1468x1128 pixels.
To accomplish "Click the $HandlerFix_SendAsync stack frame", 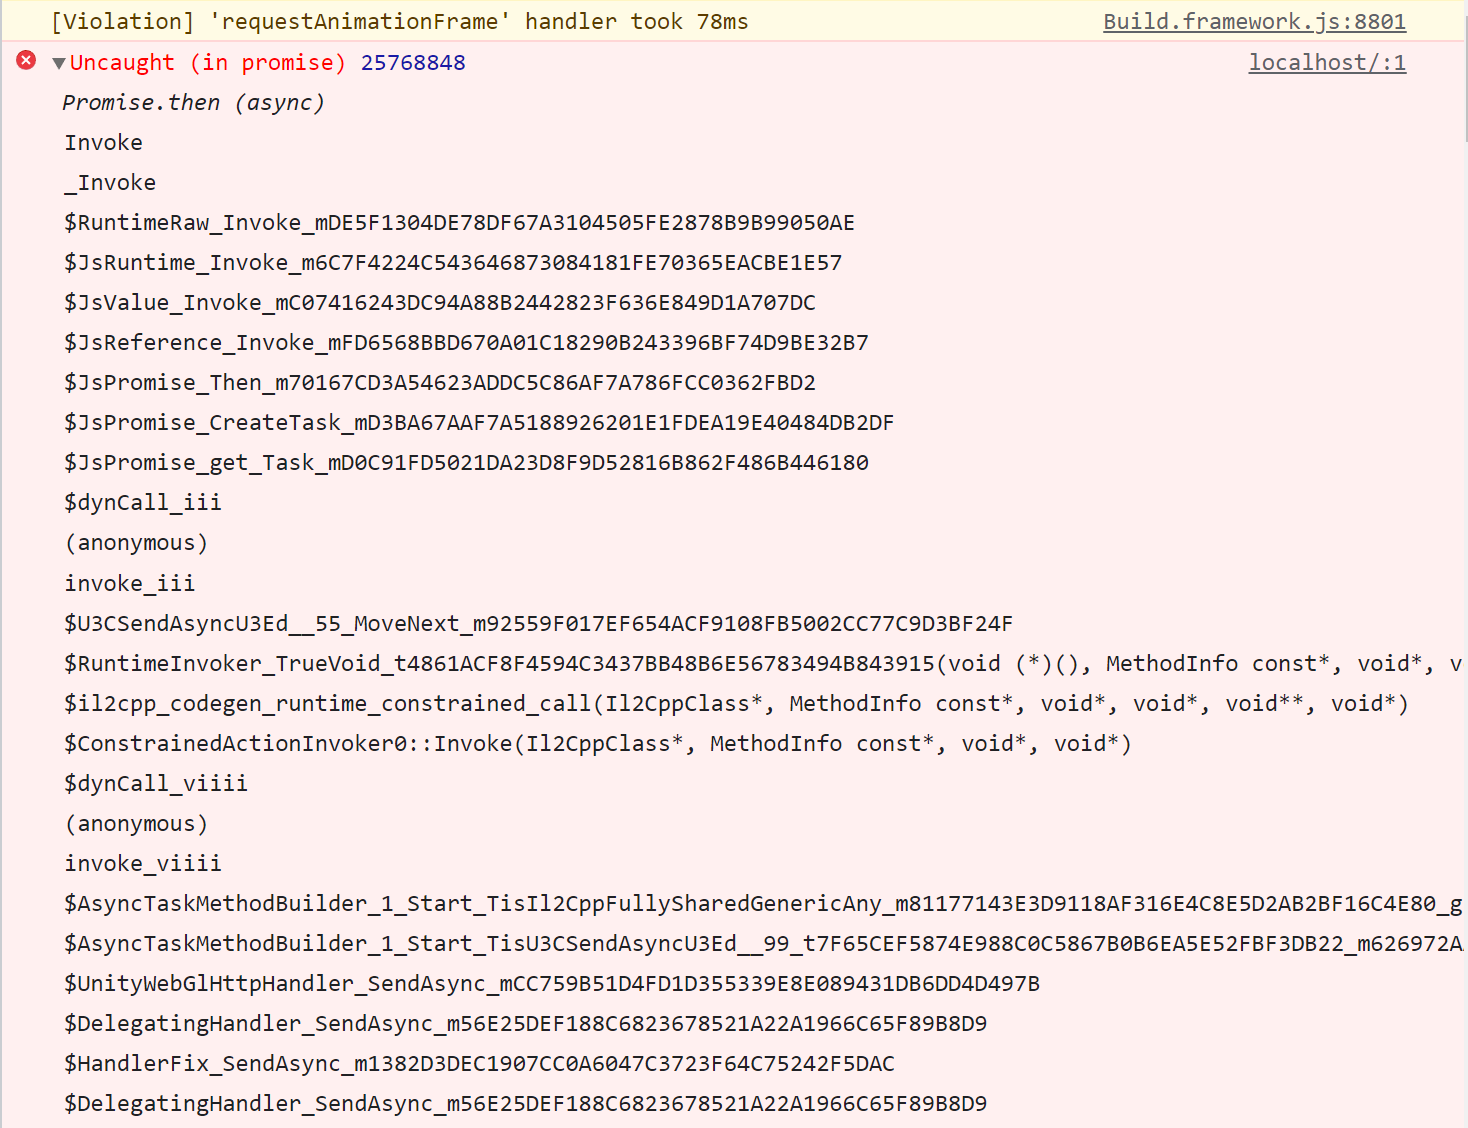I will [479, 1064].
